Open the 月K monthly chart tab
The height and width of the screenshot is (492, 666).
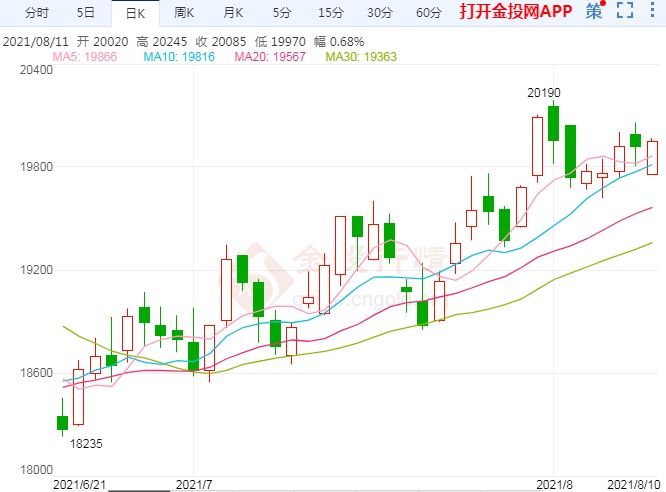[x=233, y=13]
